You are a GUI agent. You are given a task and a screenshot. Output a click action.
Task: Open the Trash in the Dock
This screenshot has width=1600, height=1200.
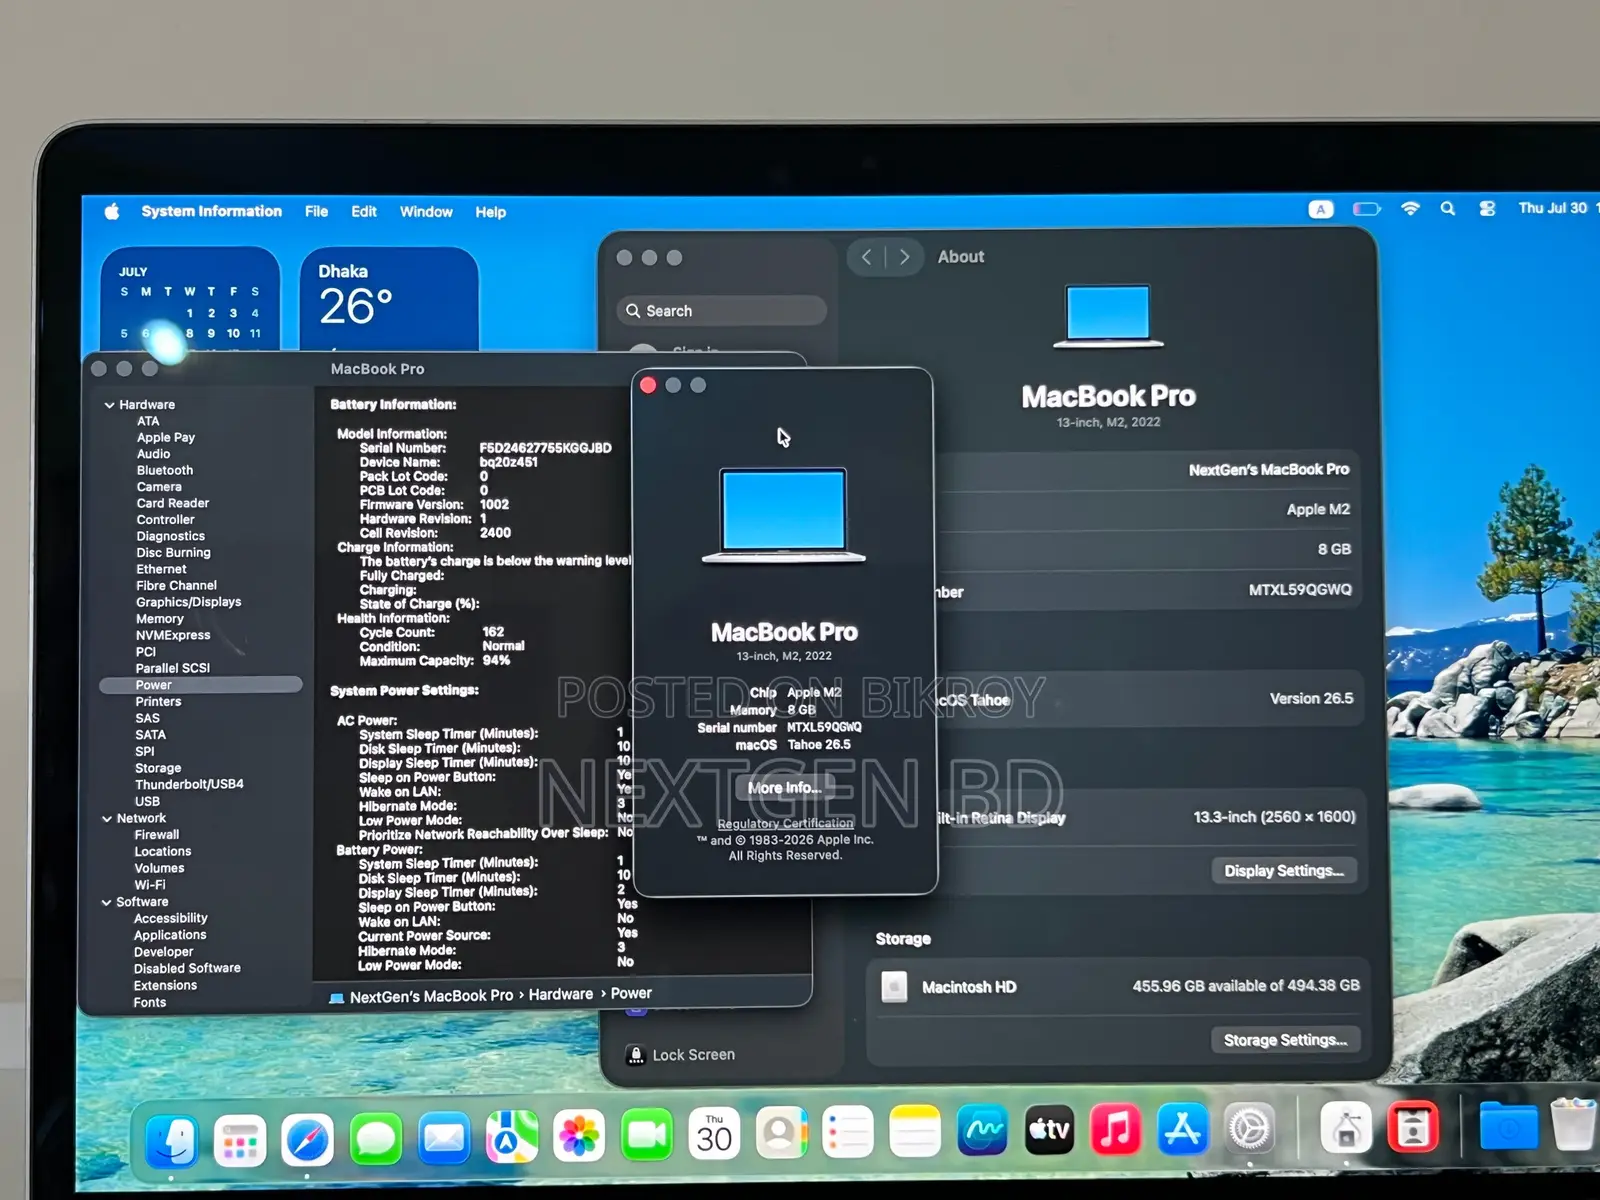click(x=1573, y=1125)
